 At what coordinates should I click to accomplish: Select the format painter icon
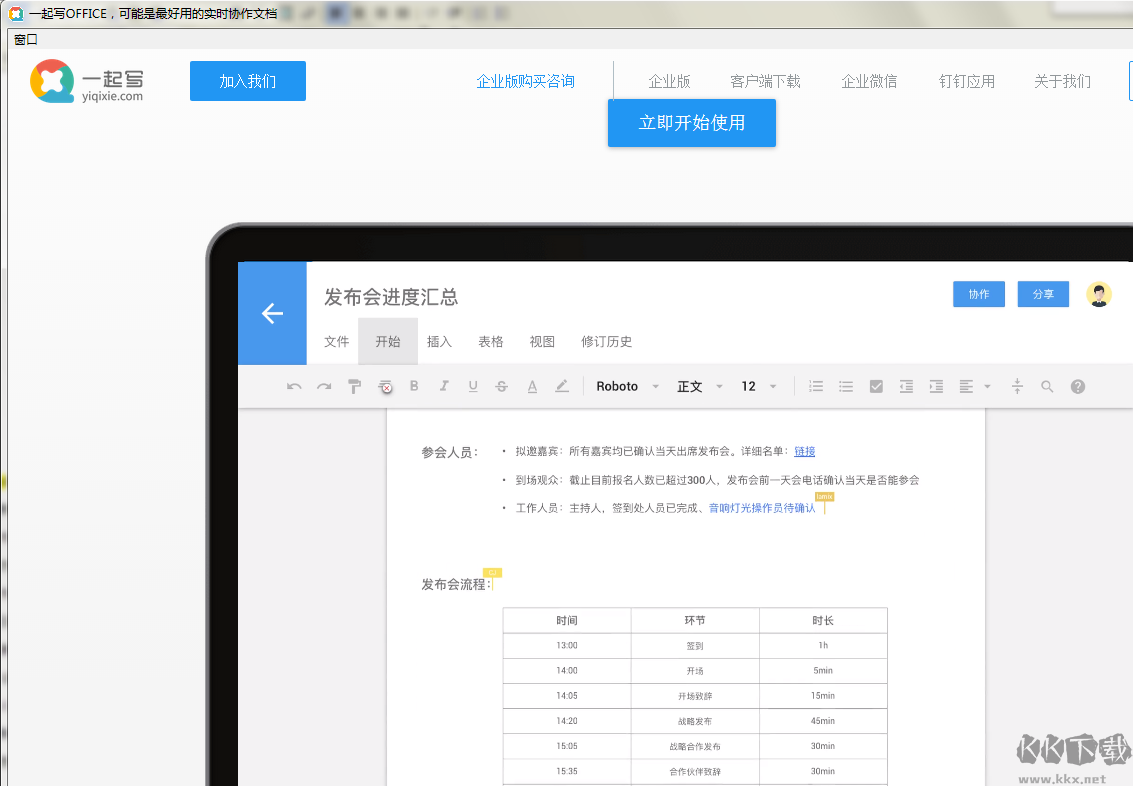pos(354,386)
